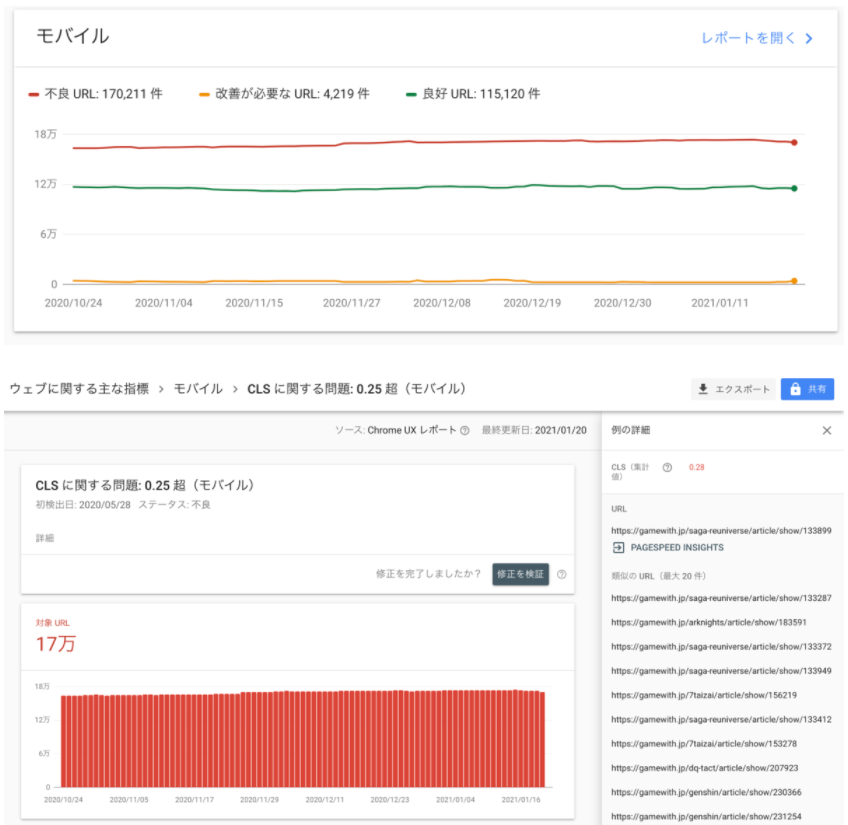Click the orange 改善が必要な URL legend marker
Viewport: 848px width, 825px height.
coord(204,95)
